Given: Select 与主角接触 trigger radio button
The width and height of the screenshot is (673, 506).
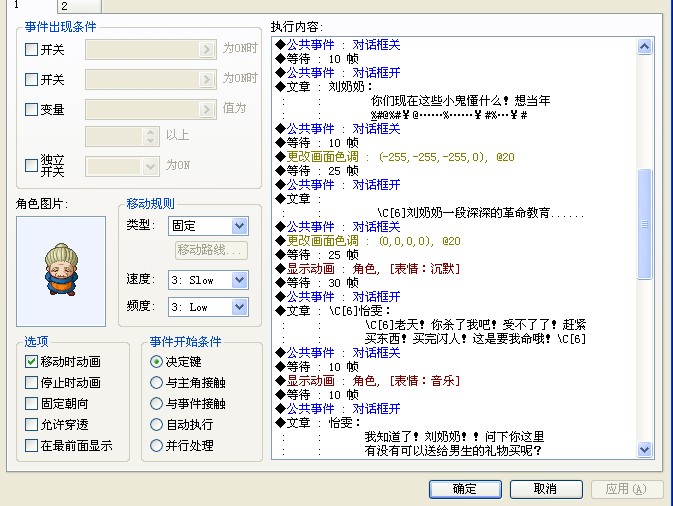Looking at the screenshot, I should pyautogui.click(x=156, y=382).
